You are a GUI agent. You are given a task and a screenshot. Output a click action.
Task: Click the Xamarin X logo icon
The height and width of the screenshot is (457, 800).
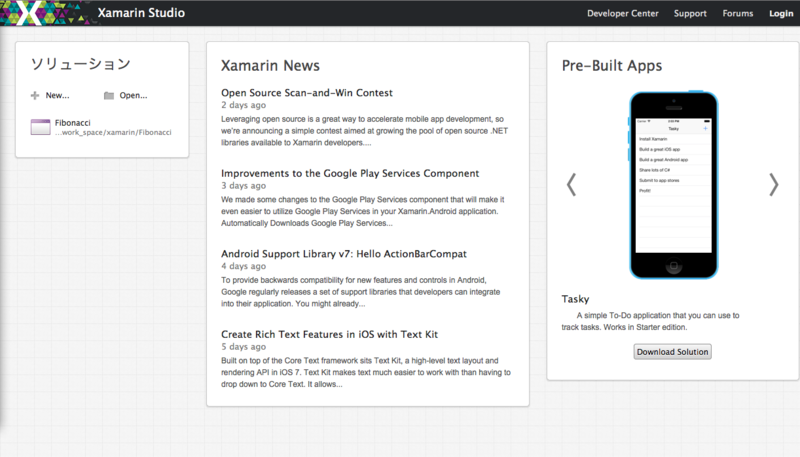(29, 13)
